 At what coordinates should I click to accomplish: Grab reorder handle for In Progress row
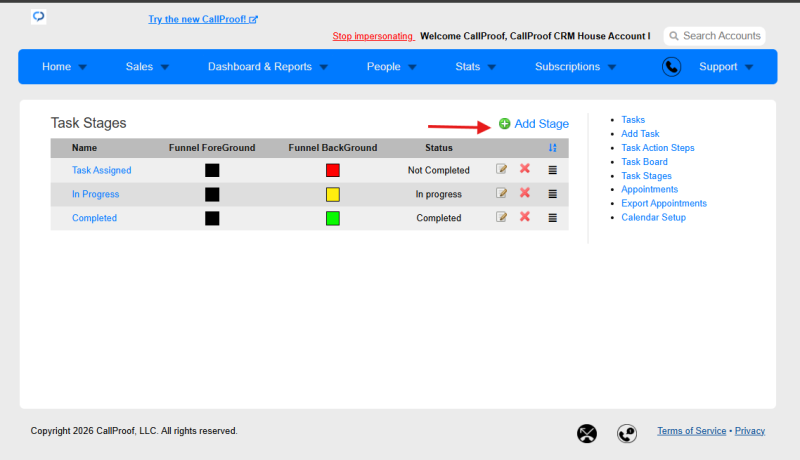pyautogui.click(x=553, y=194)
